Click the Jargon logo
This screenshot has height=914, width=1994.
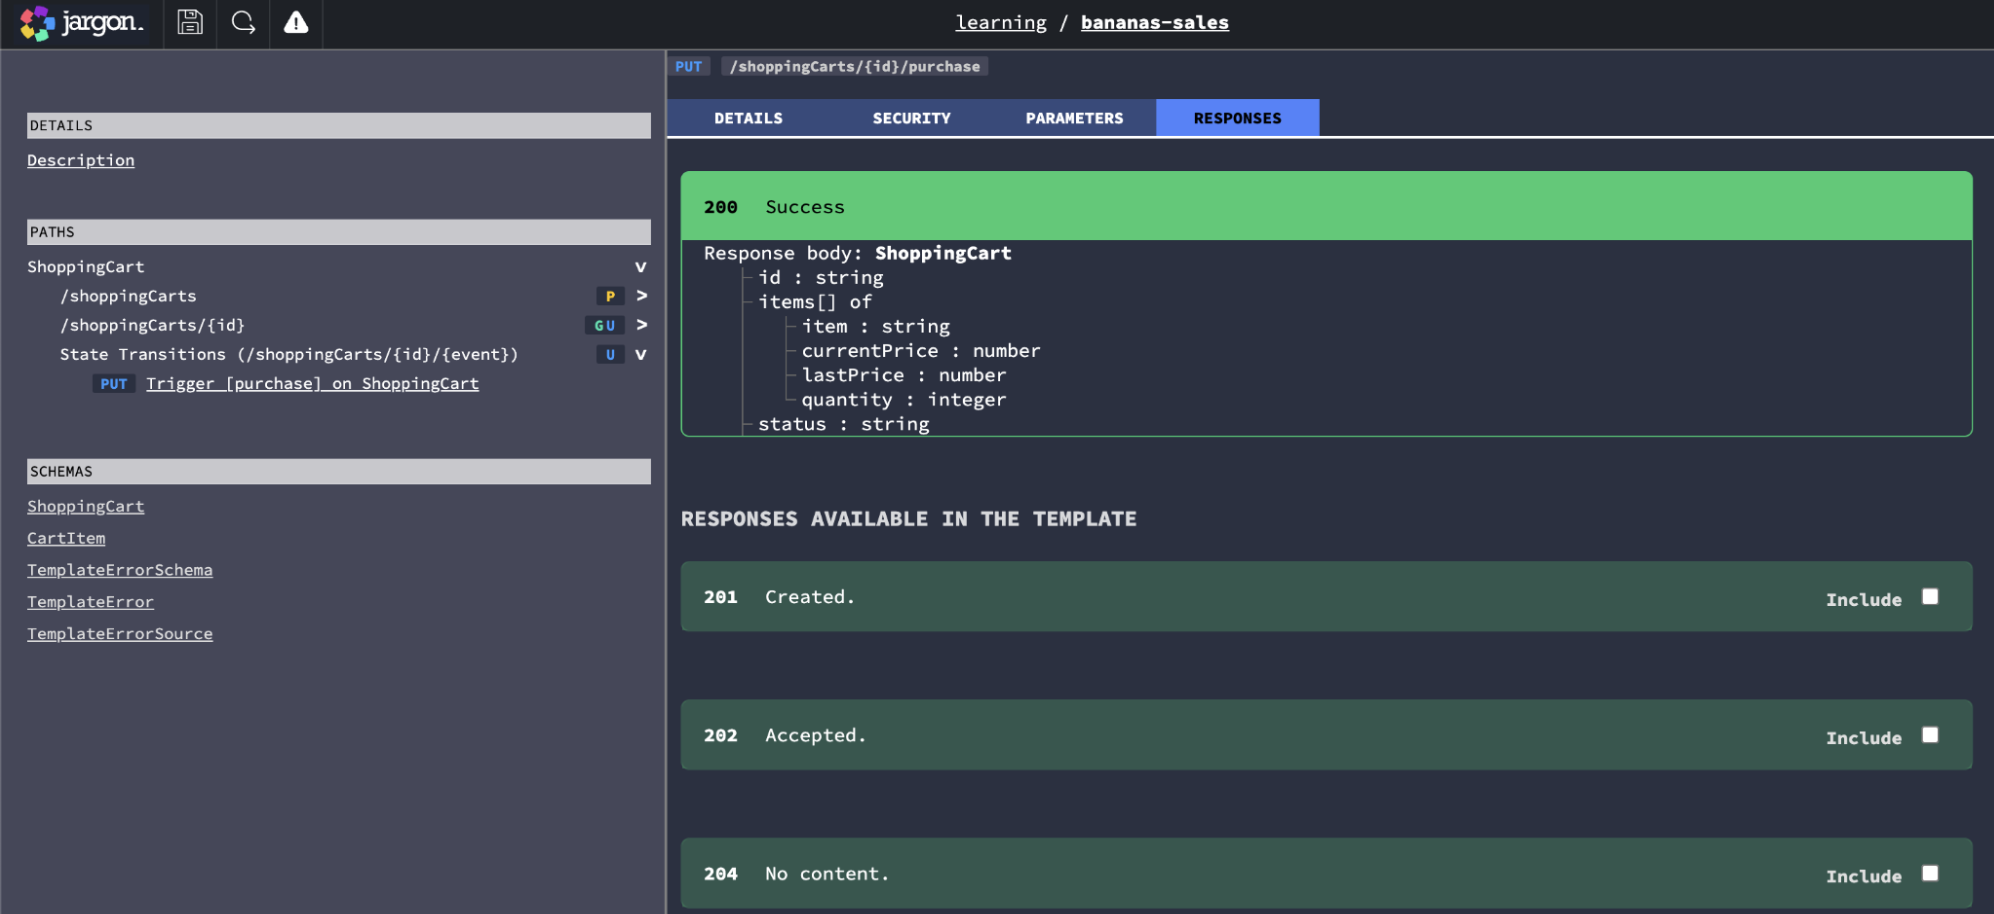(82, 23)
